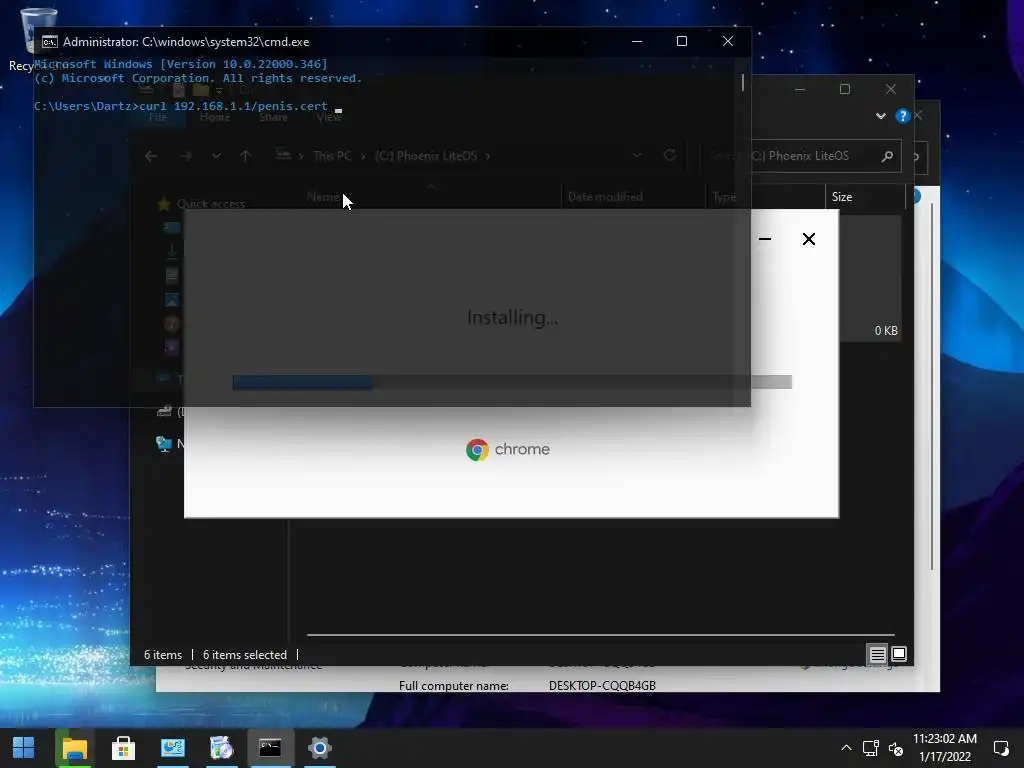
Task: Open the clock and date flyout
Action: click(x=945, y=748)
